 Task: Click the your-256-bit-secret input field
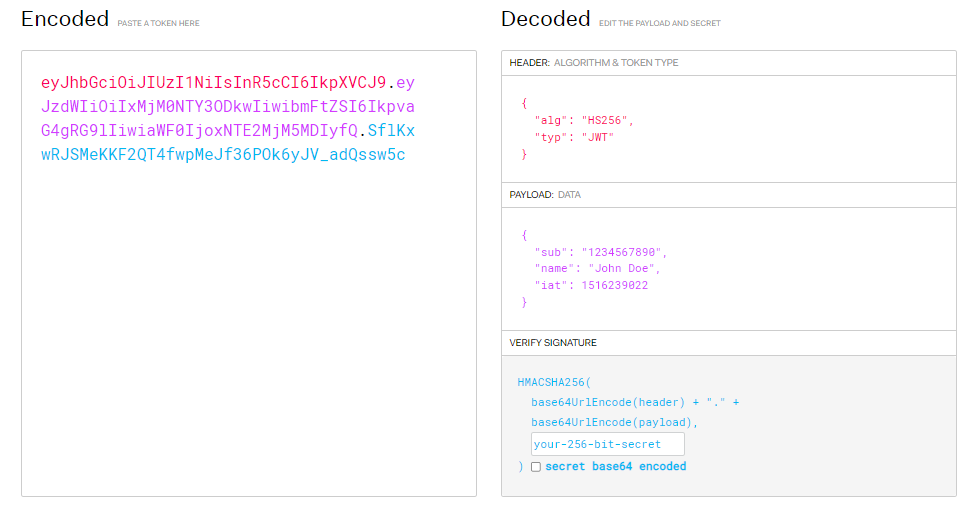607,444
